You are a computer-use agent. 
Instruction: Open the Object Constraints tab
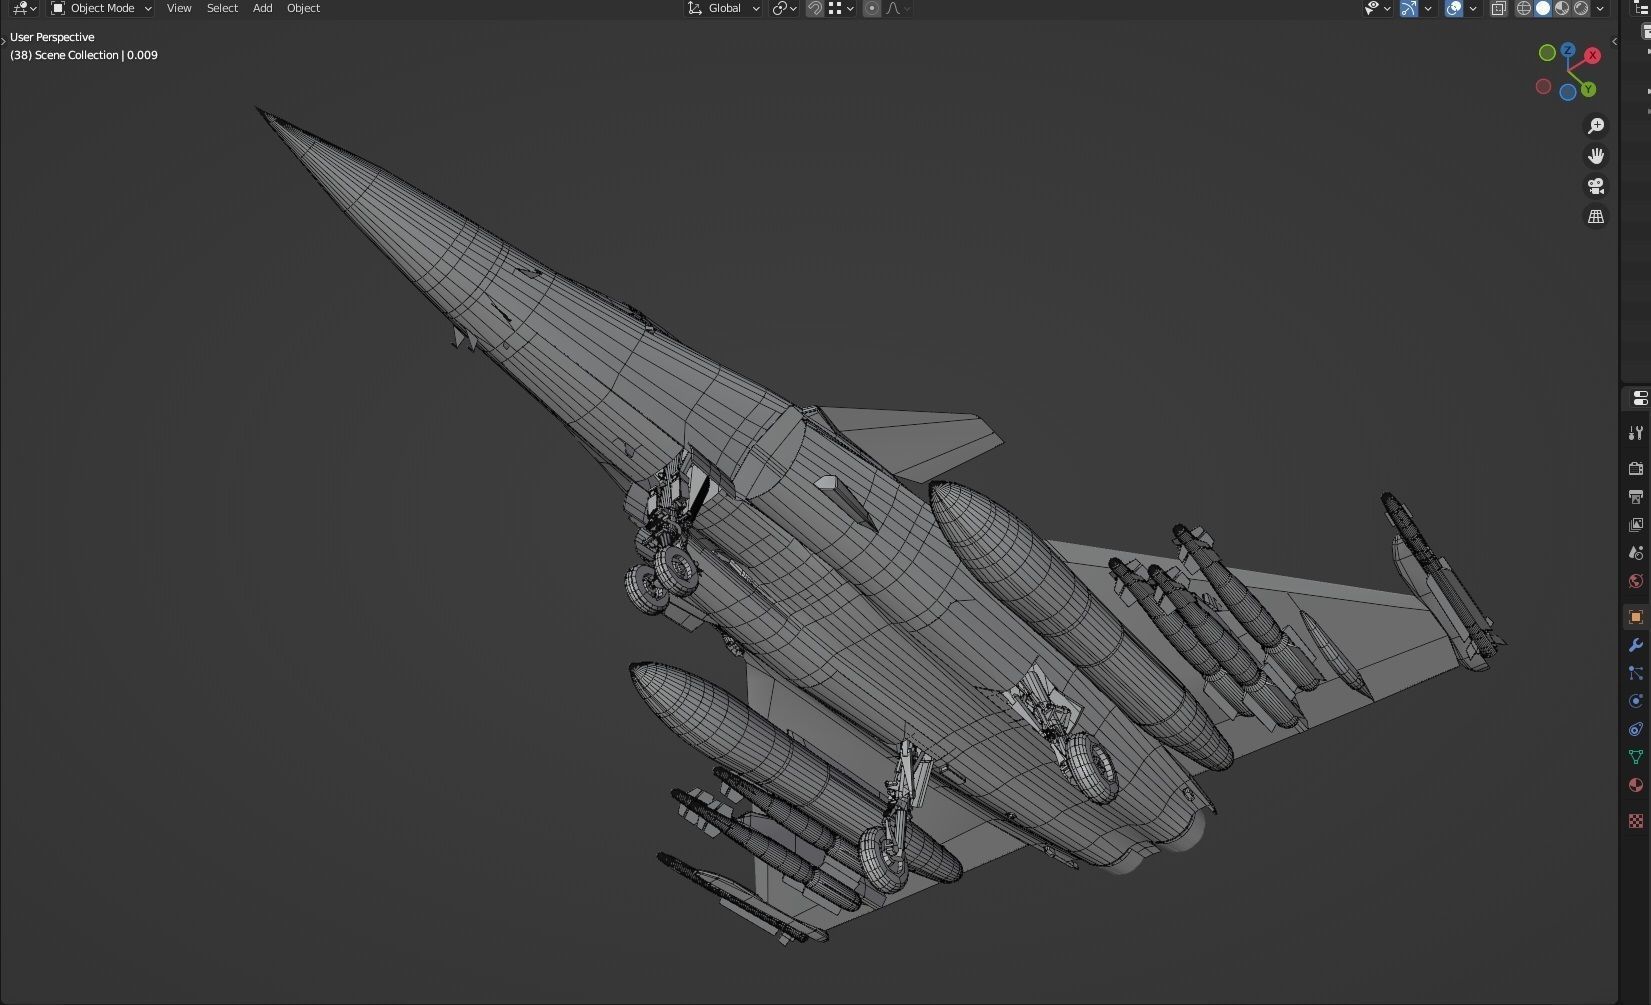1636,729
